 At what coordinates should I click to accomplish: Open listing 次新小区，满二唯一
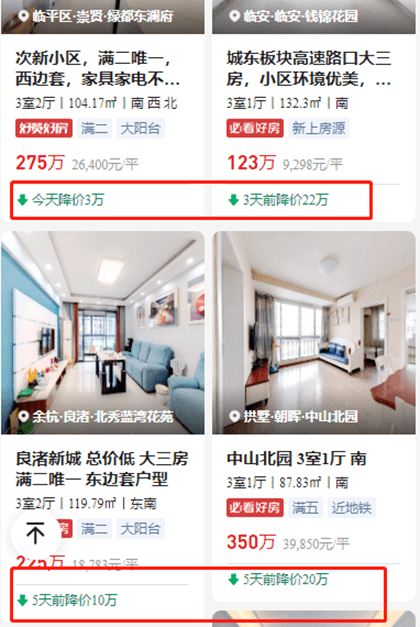(x=97, y=69)
